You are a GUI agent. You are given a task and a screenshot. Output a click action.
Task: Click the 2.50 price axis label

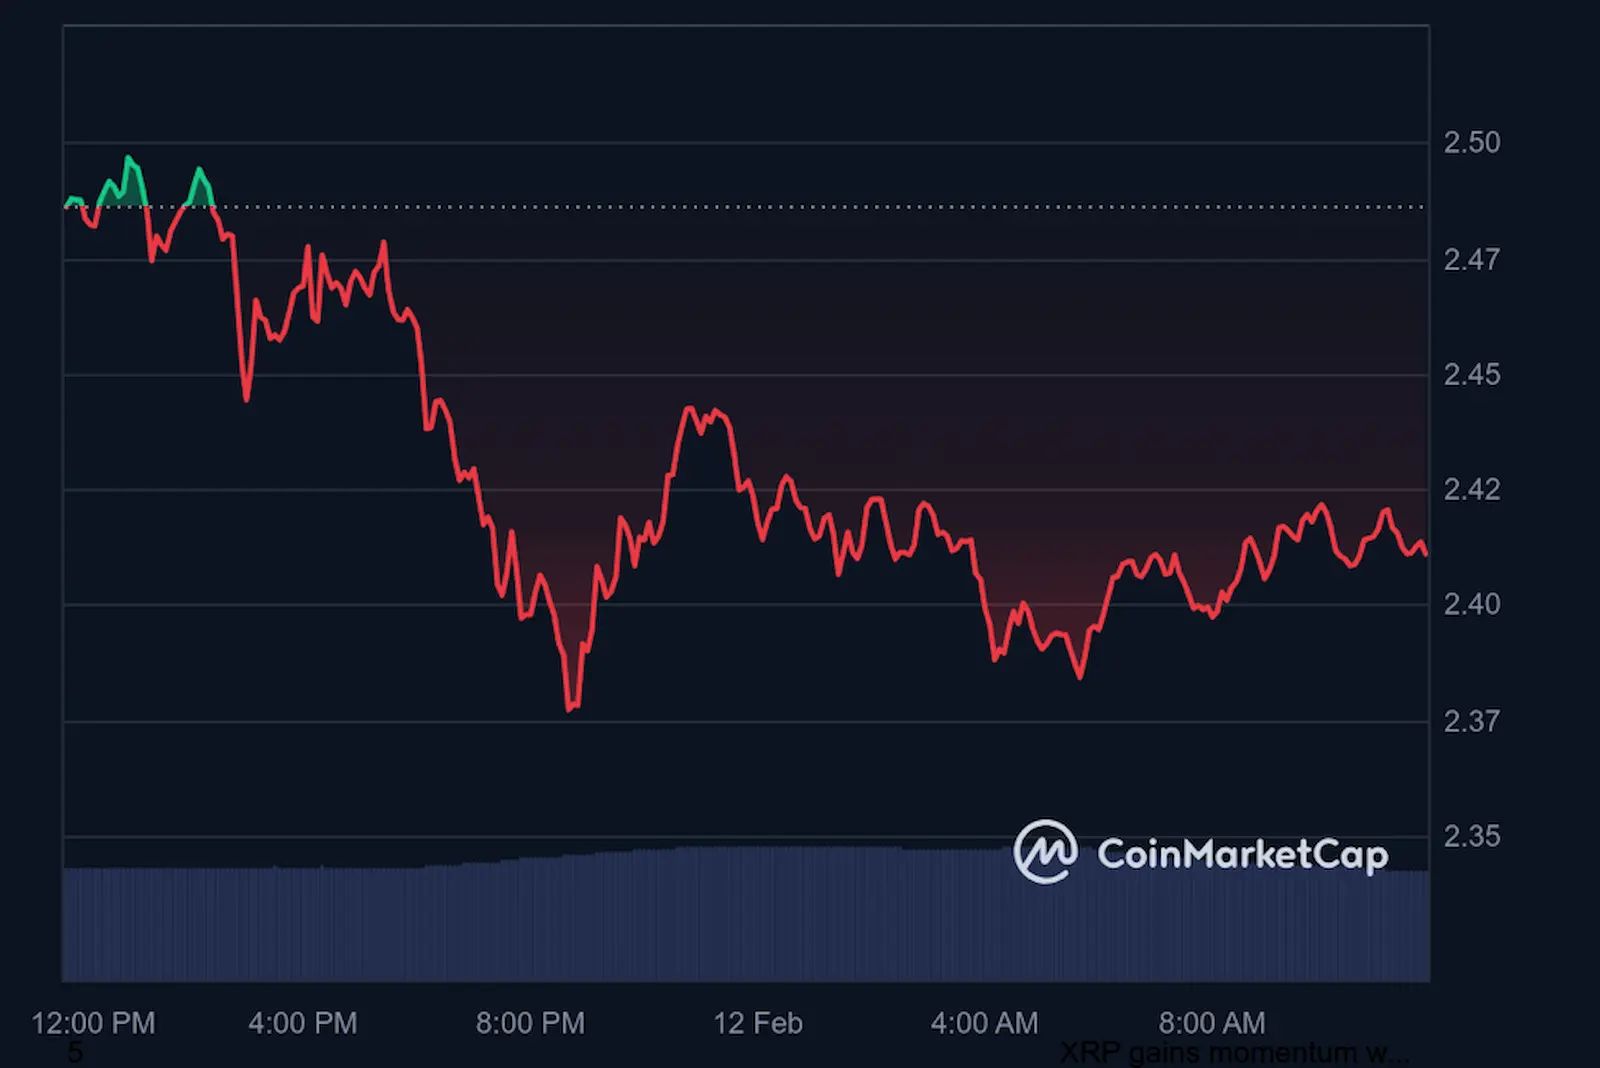coord(1471,143)
